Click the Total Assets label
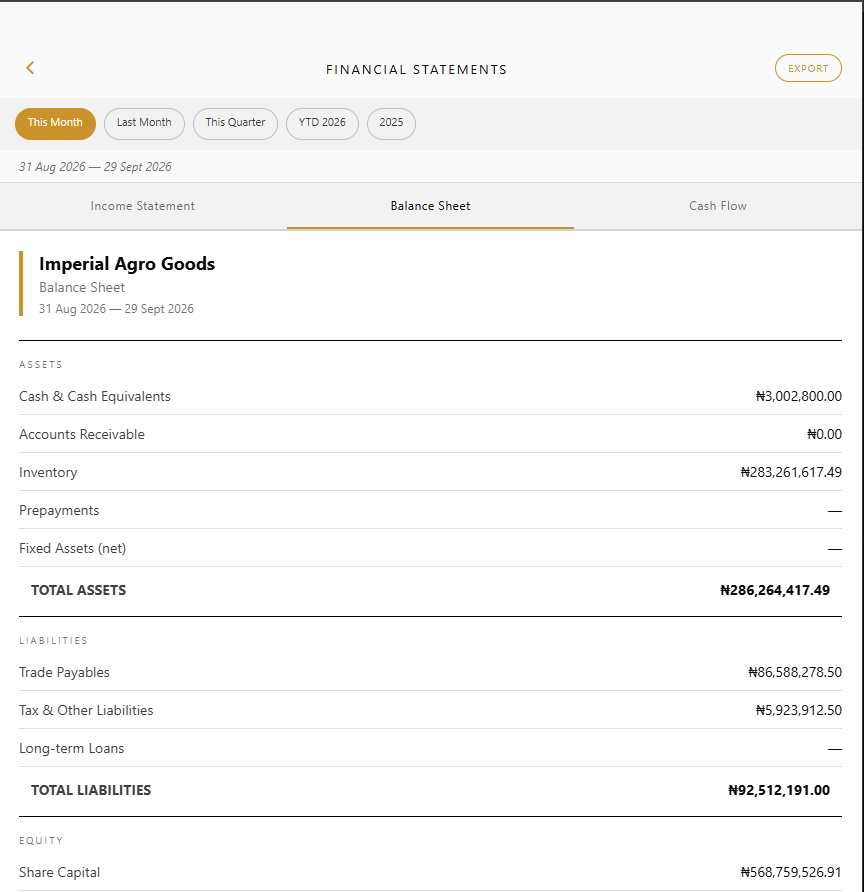This screenshot has height=892, width=864. 78,590
